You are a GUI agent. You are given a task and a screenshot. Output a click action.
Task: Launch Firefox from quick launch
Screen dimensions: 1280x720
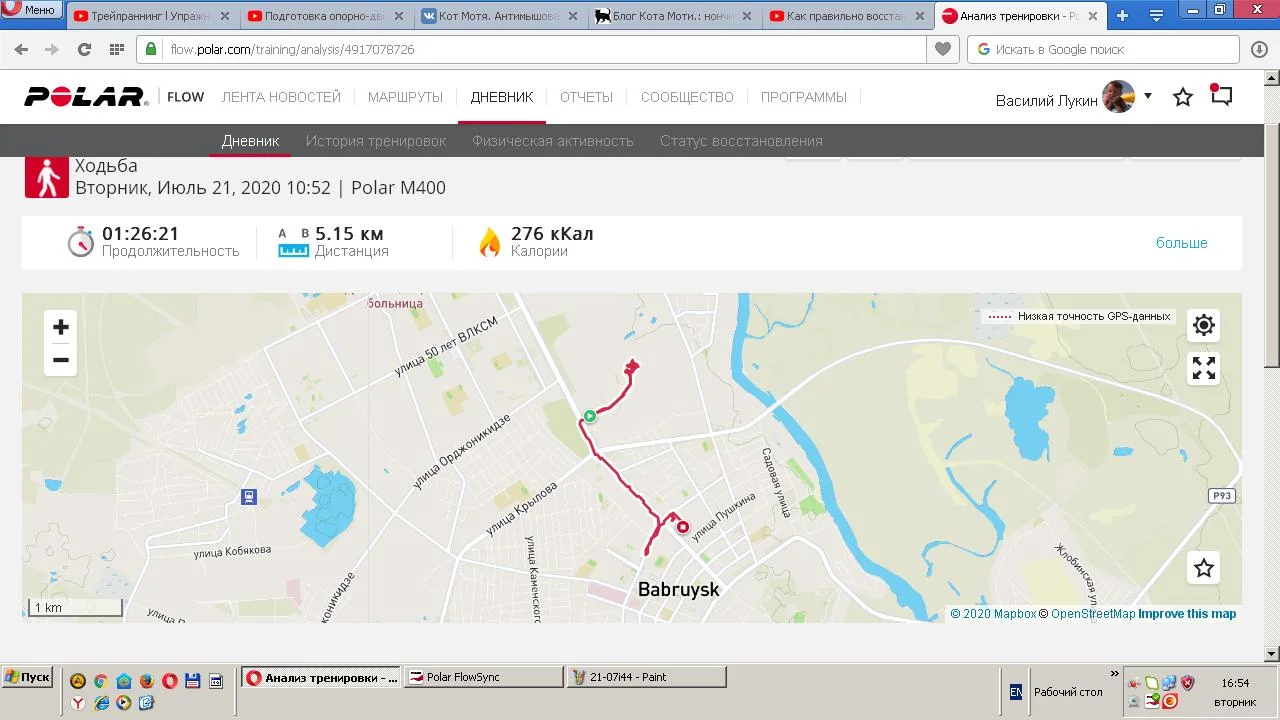tap(147, 681)
